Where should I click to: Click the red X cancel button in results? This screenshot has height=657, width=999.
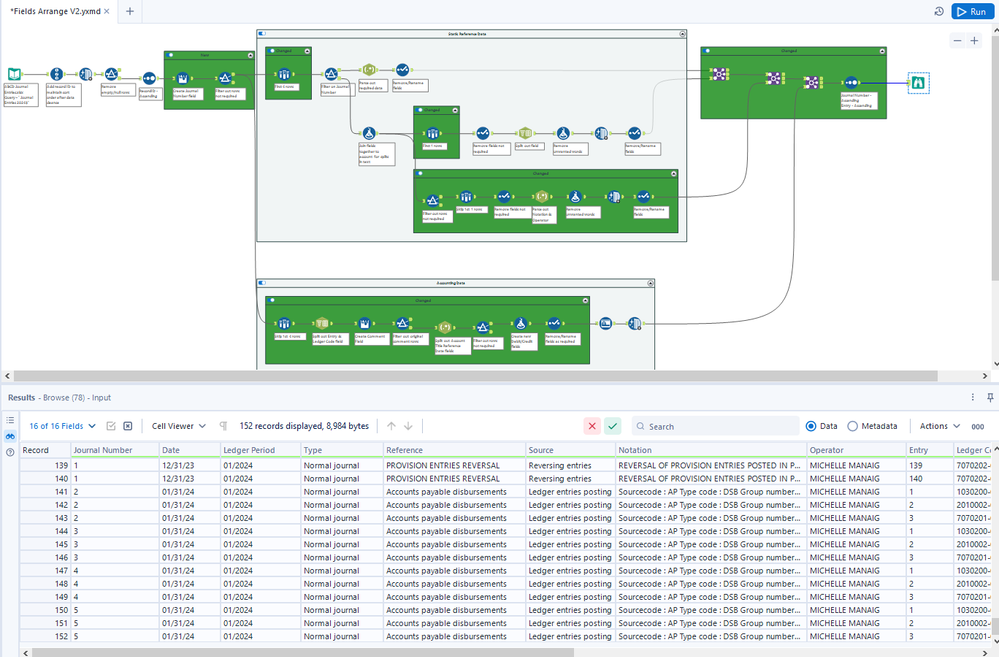pyautogui.click(x=592, y=426)
